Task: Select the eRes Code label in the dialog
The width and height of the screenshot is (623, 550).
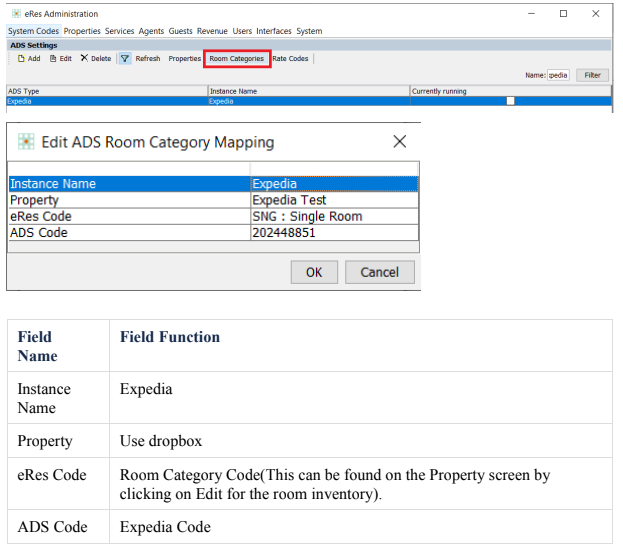Action: coord(130,216)
